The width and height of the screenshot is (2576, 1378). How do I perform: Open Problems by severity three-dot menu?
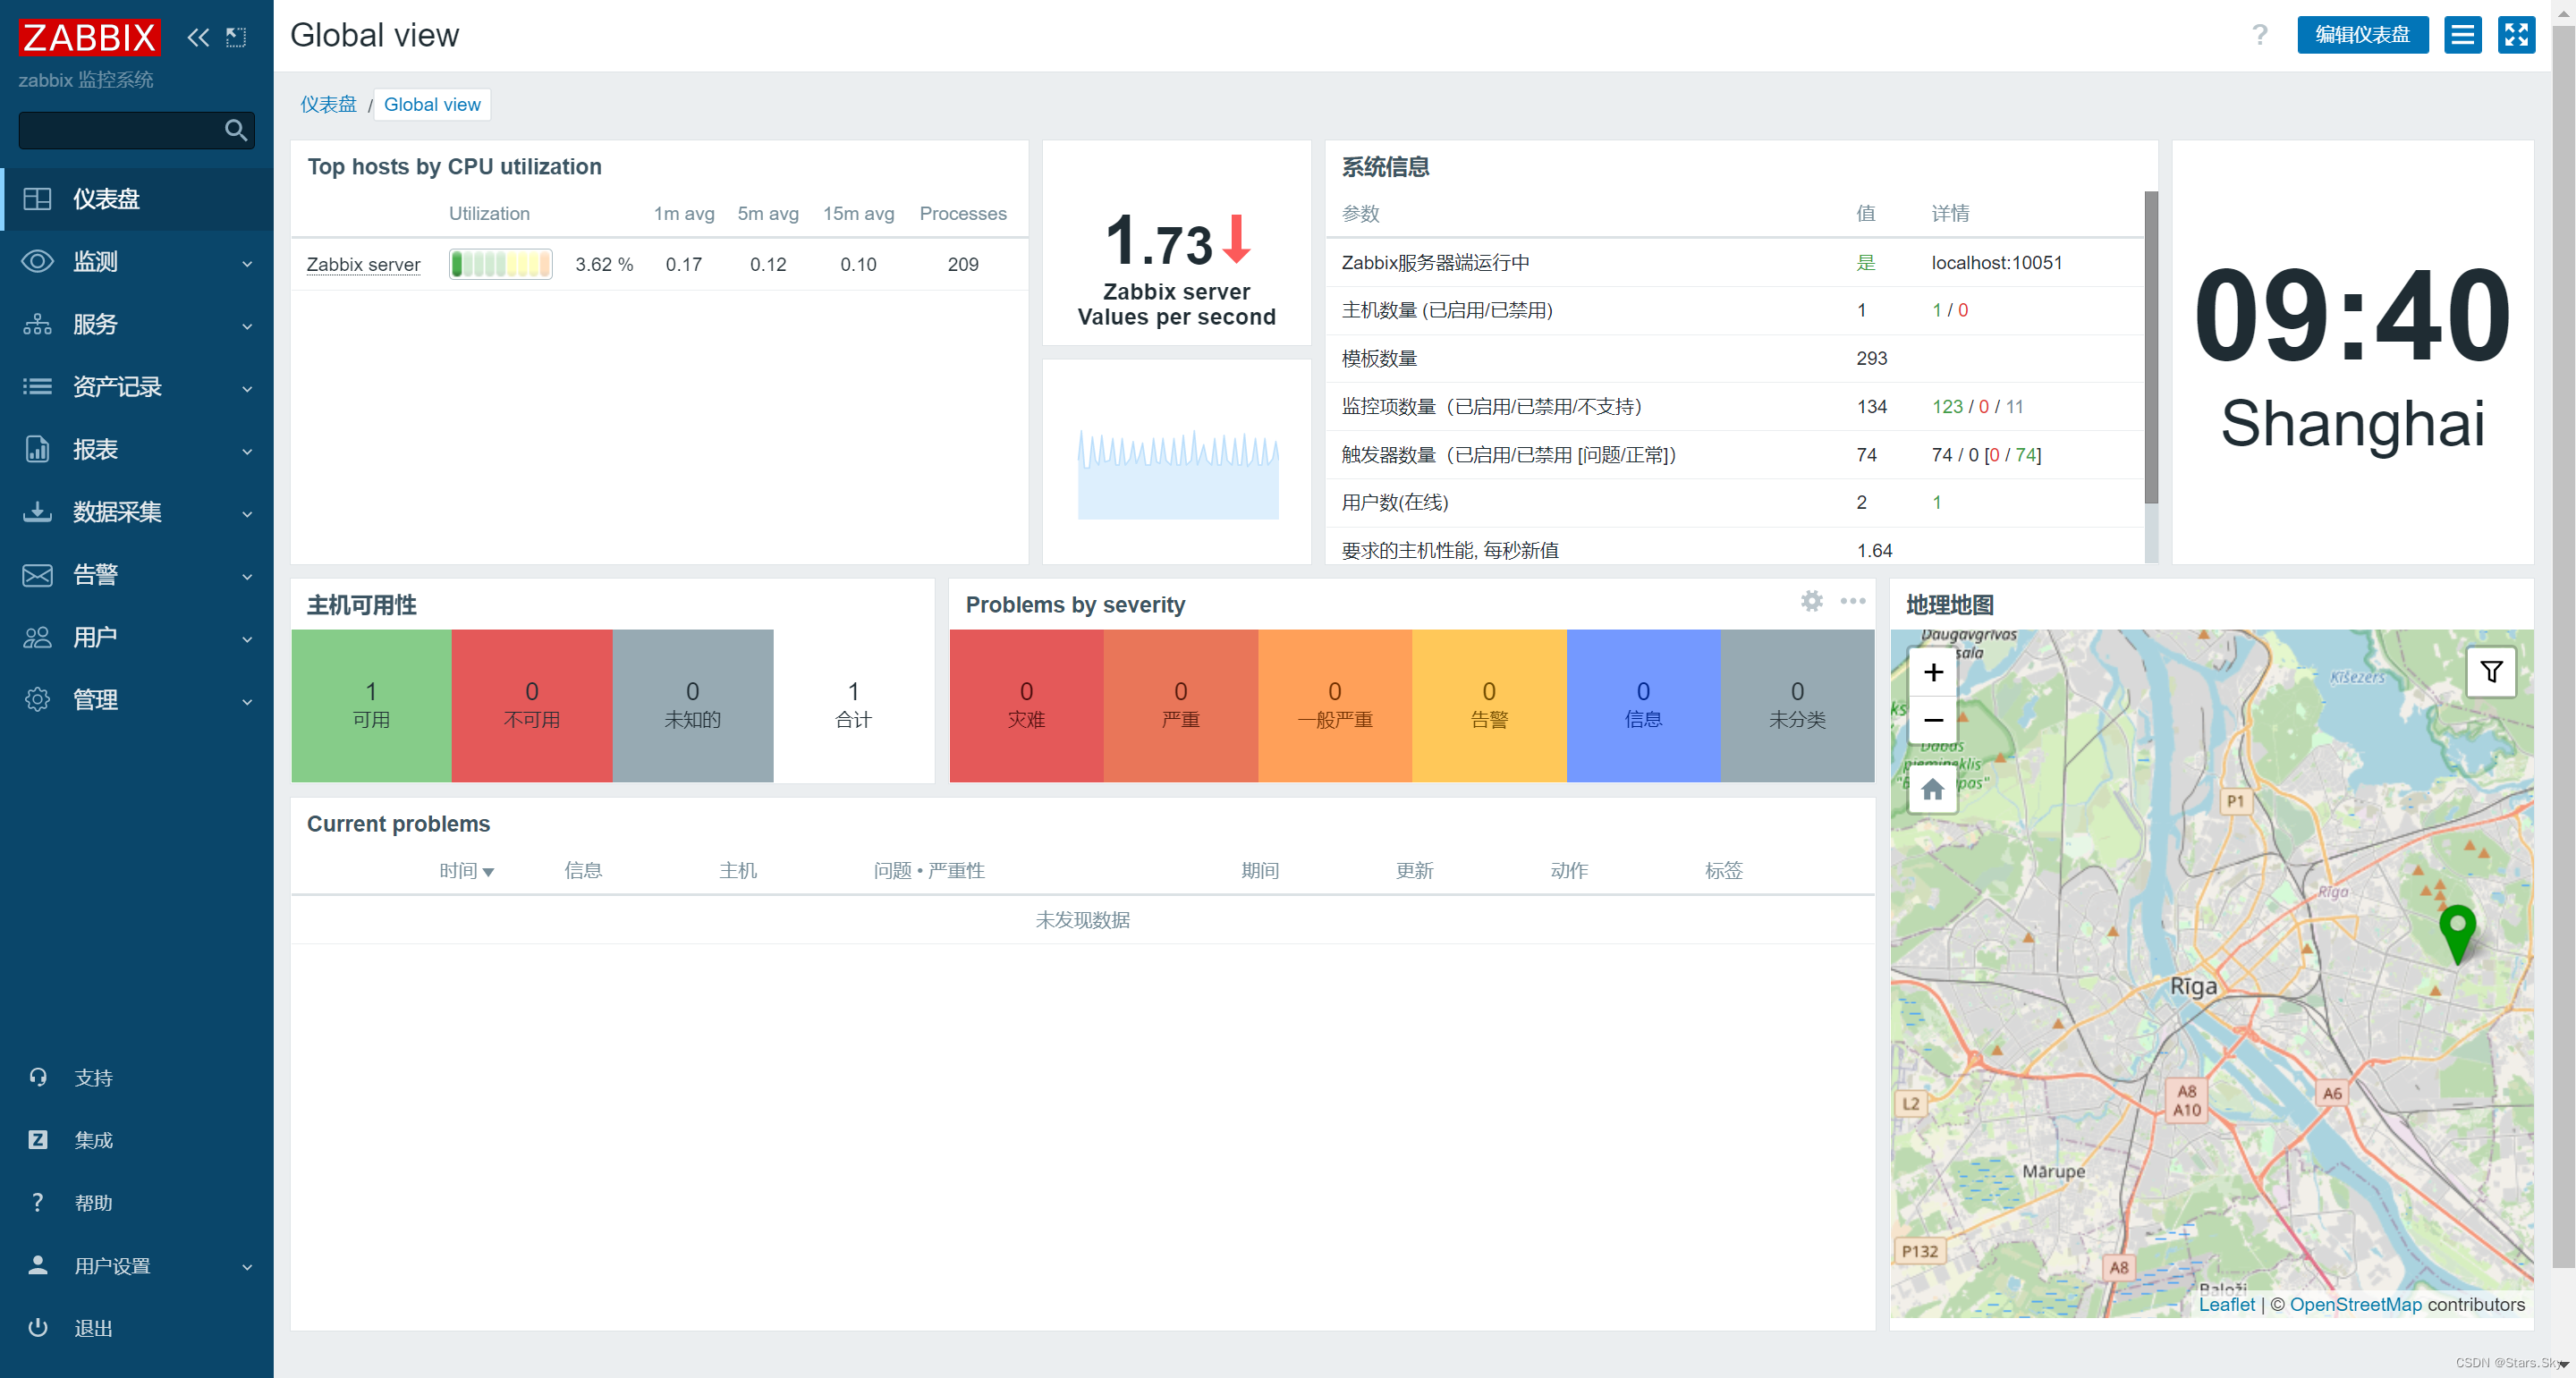[x=1853, y=601]
